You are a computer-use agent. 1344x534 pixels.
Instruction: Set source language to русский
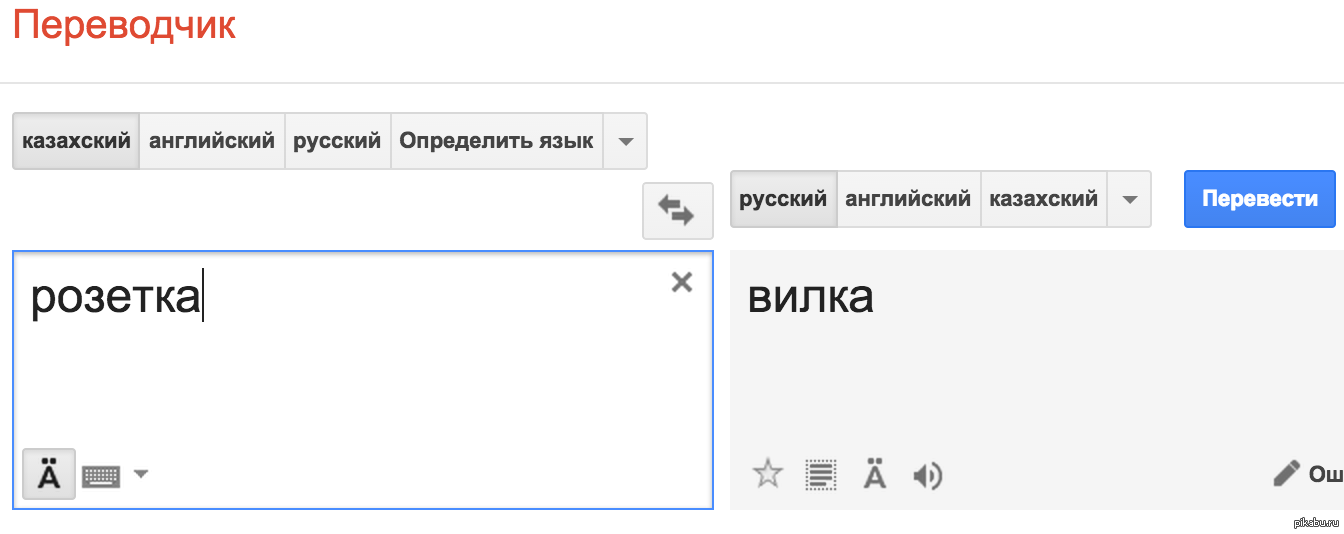click(337, 141)
